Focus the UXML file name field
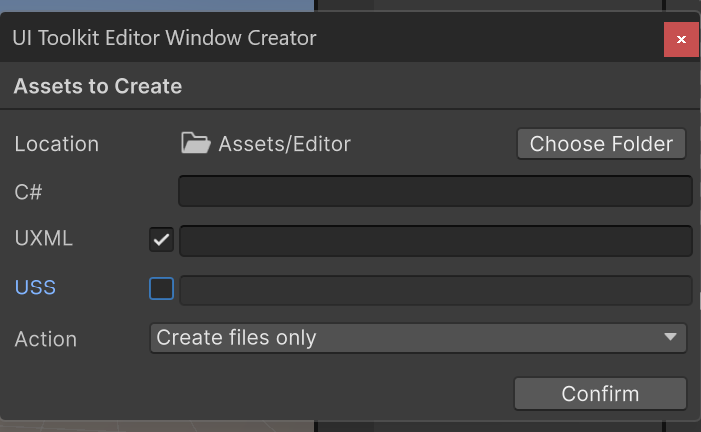This screenshot has height=432, width=701. point(436,241)
